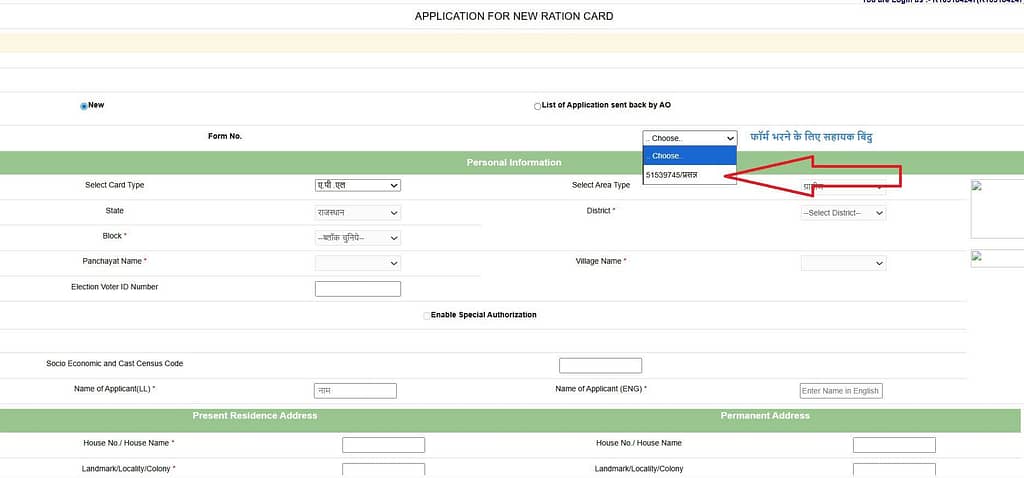Expand the Block dropdown
1024x478 pixels.
tap(357, 238)
